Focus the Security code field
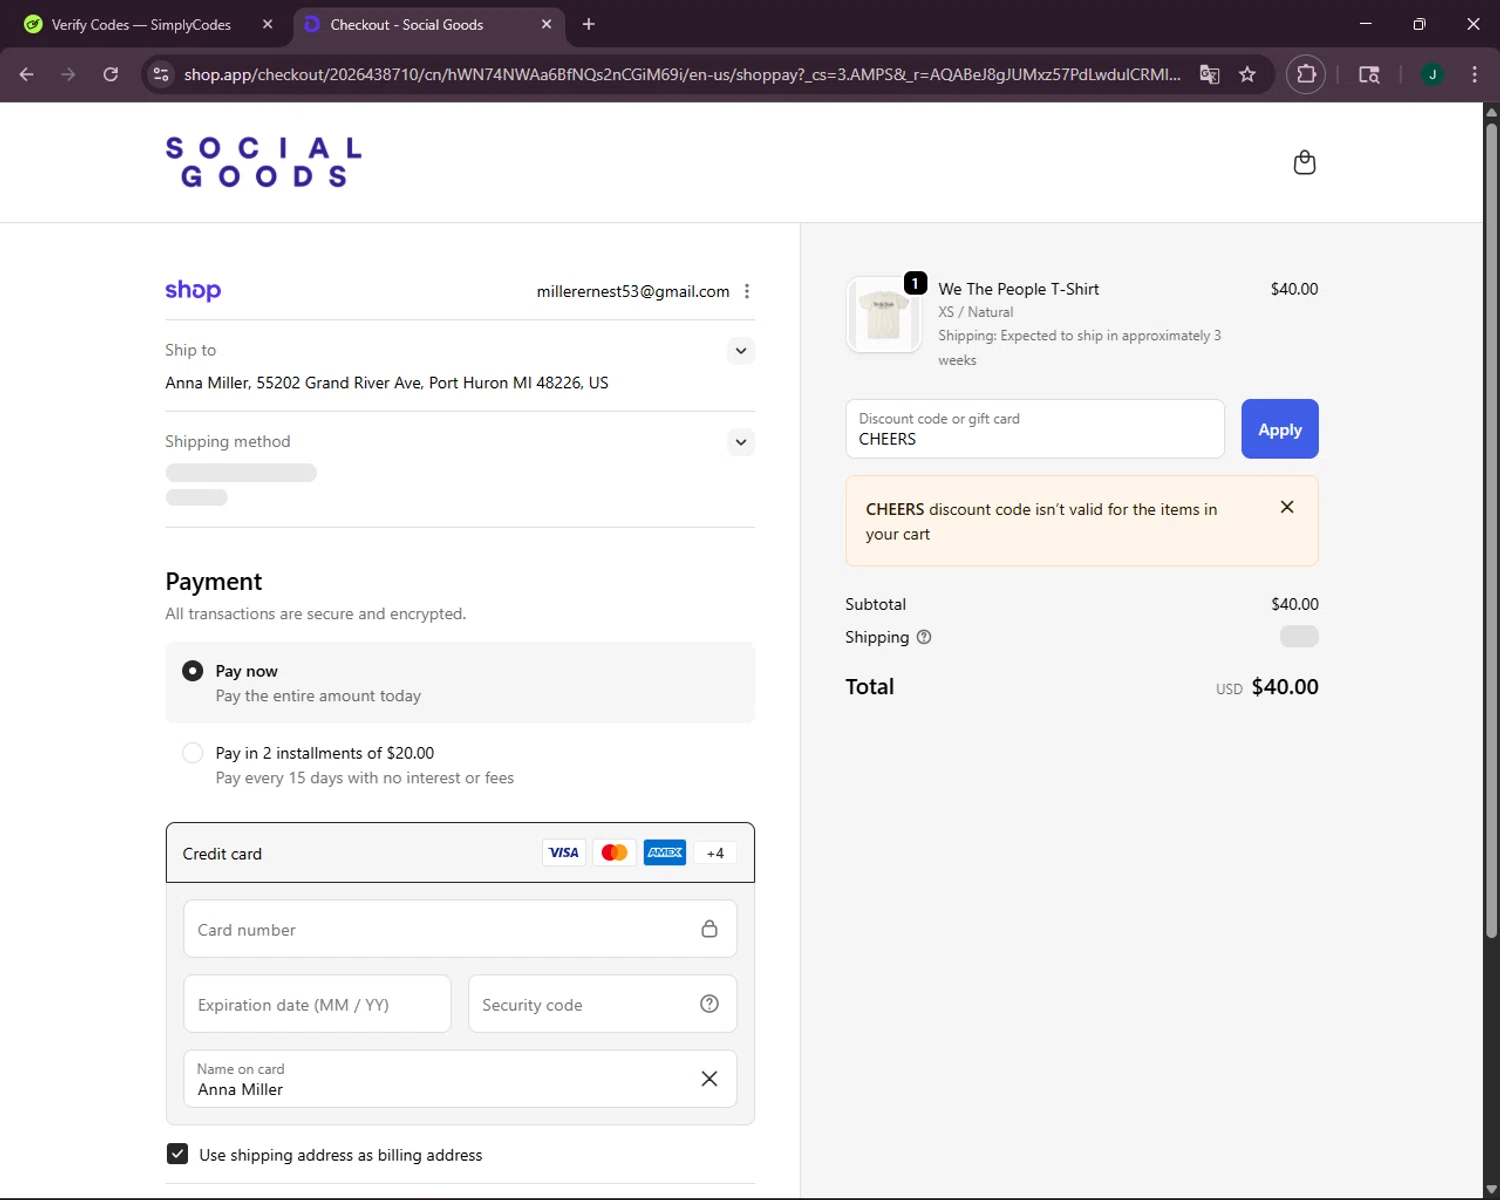Screen dimensions: 1500x1200 602,1004
